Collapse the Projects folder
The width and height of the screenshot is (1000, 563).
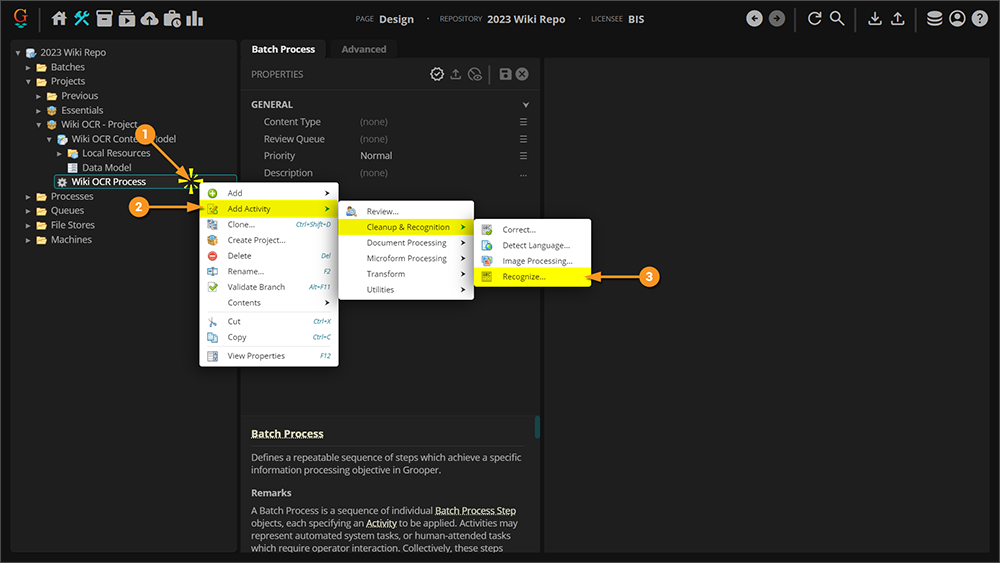point(28,82)
